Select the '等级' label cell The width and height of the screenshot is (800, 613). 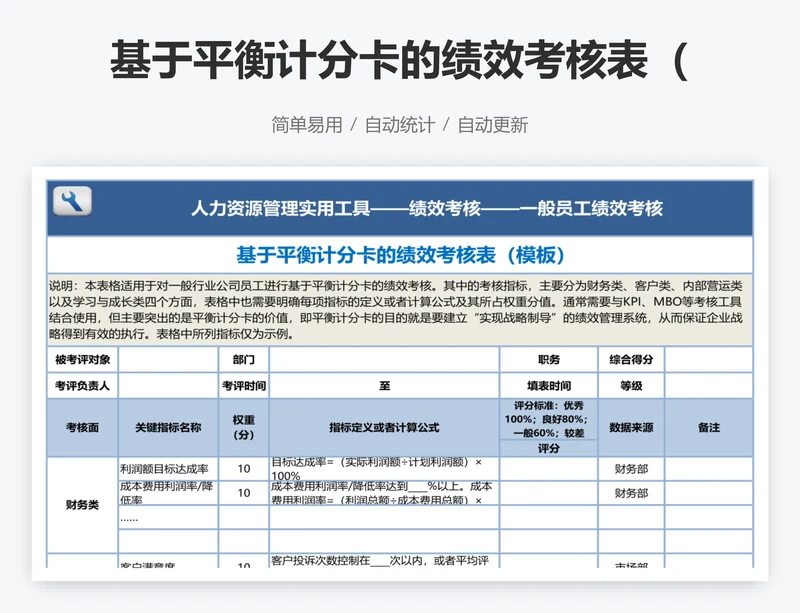point(631,386)
